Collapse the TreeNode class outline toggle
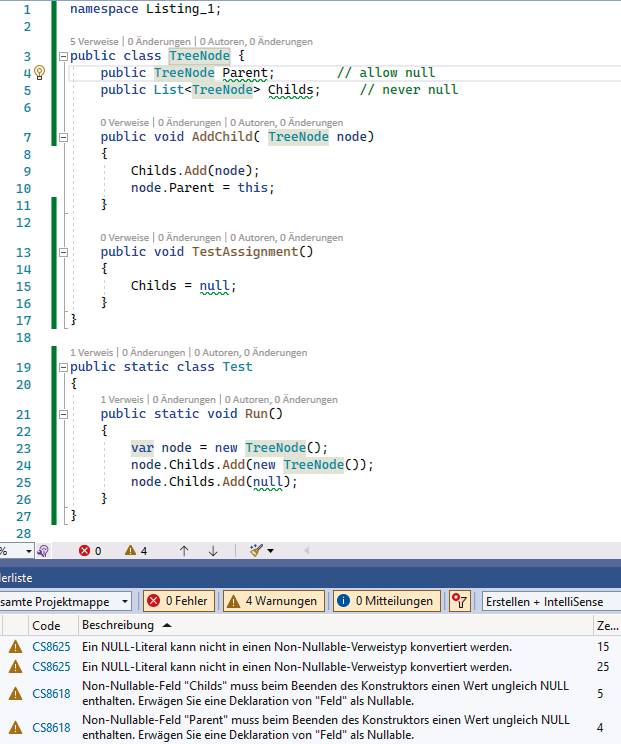621x744 pixels. pyautogui.click(x=63, y=56)
